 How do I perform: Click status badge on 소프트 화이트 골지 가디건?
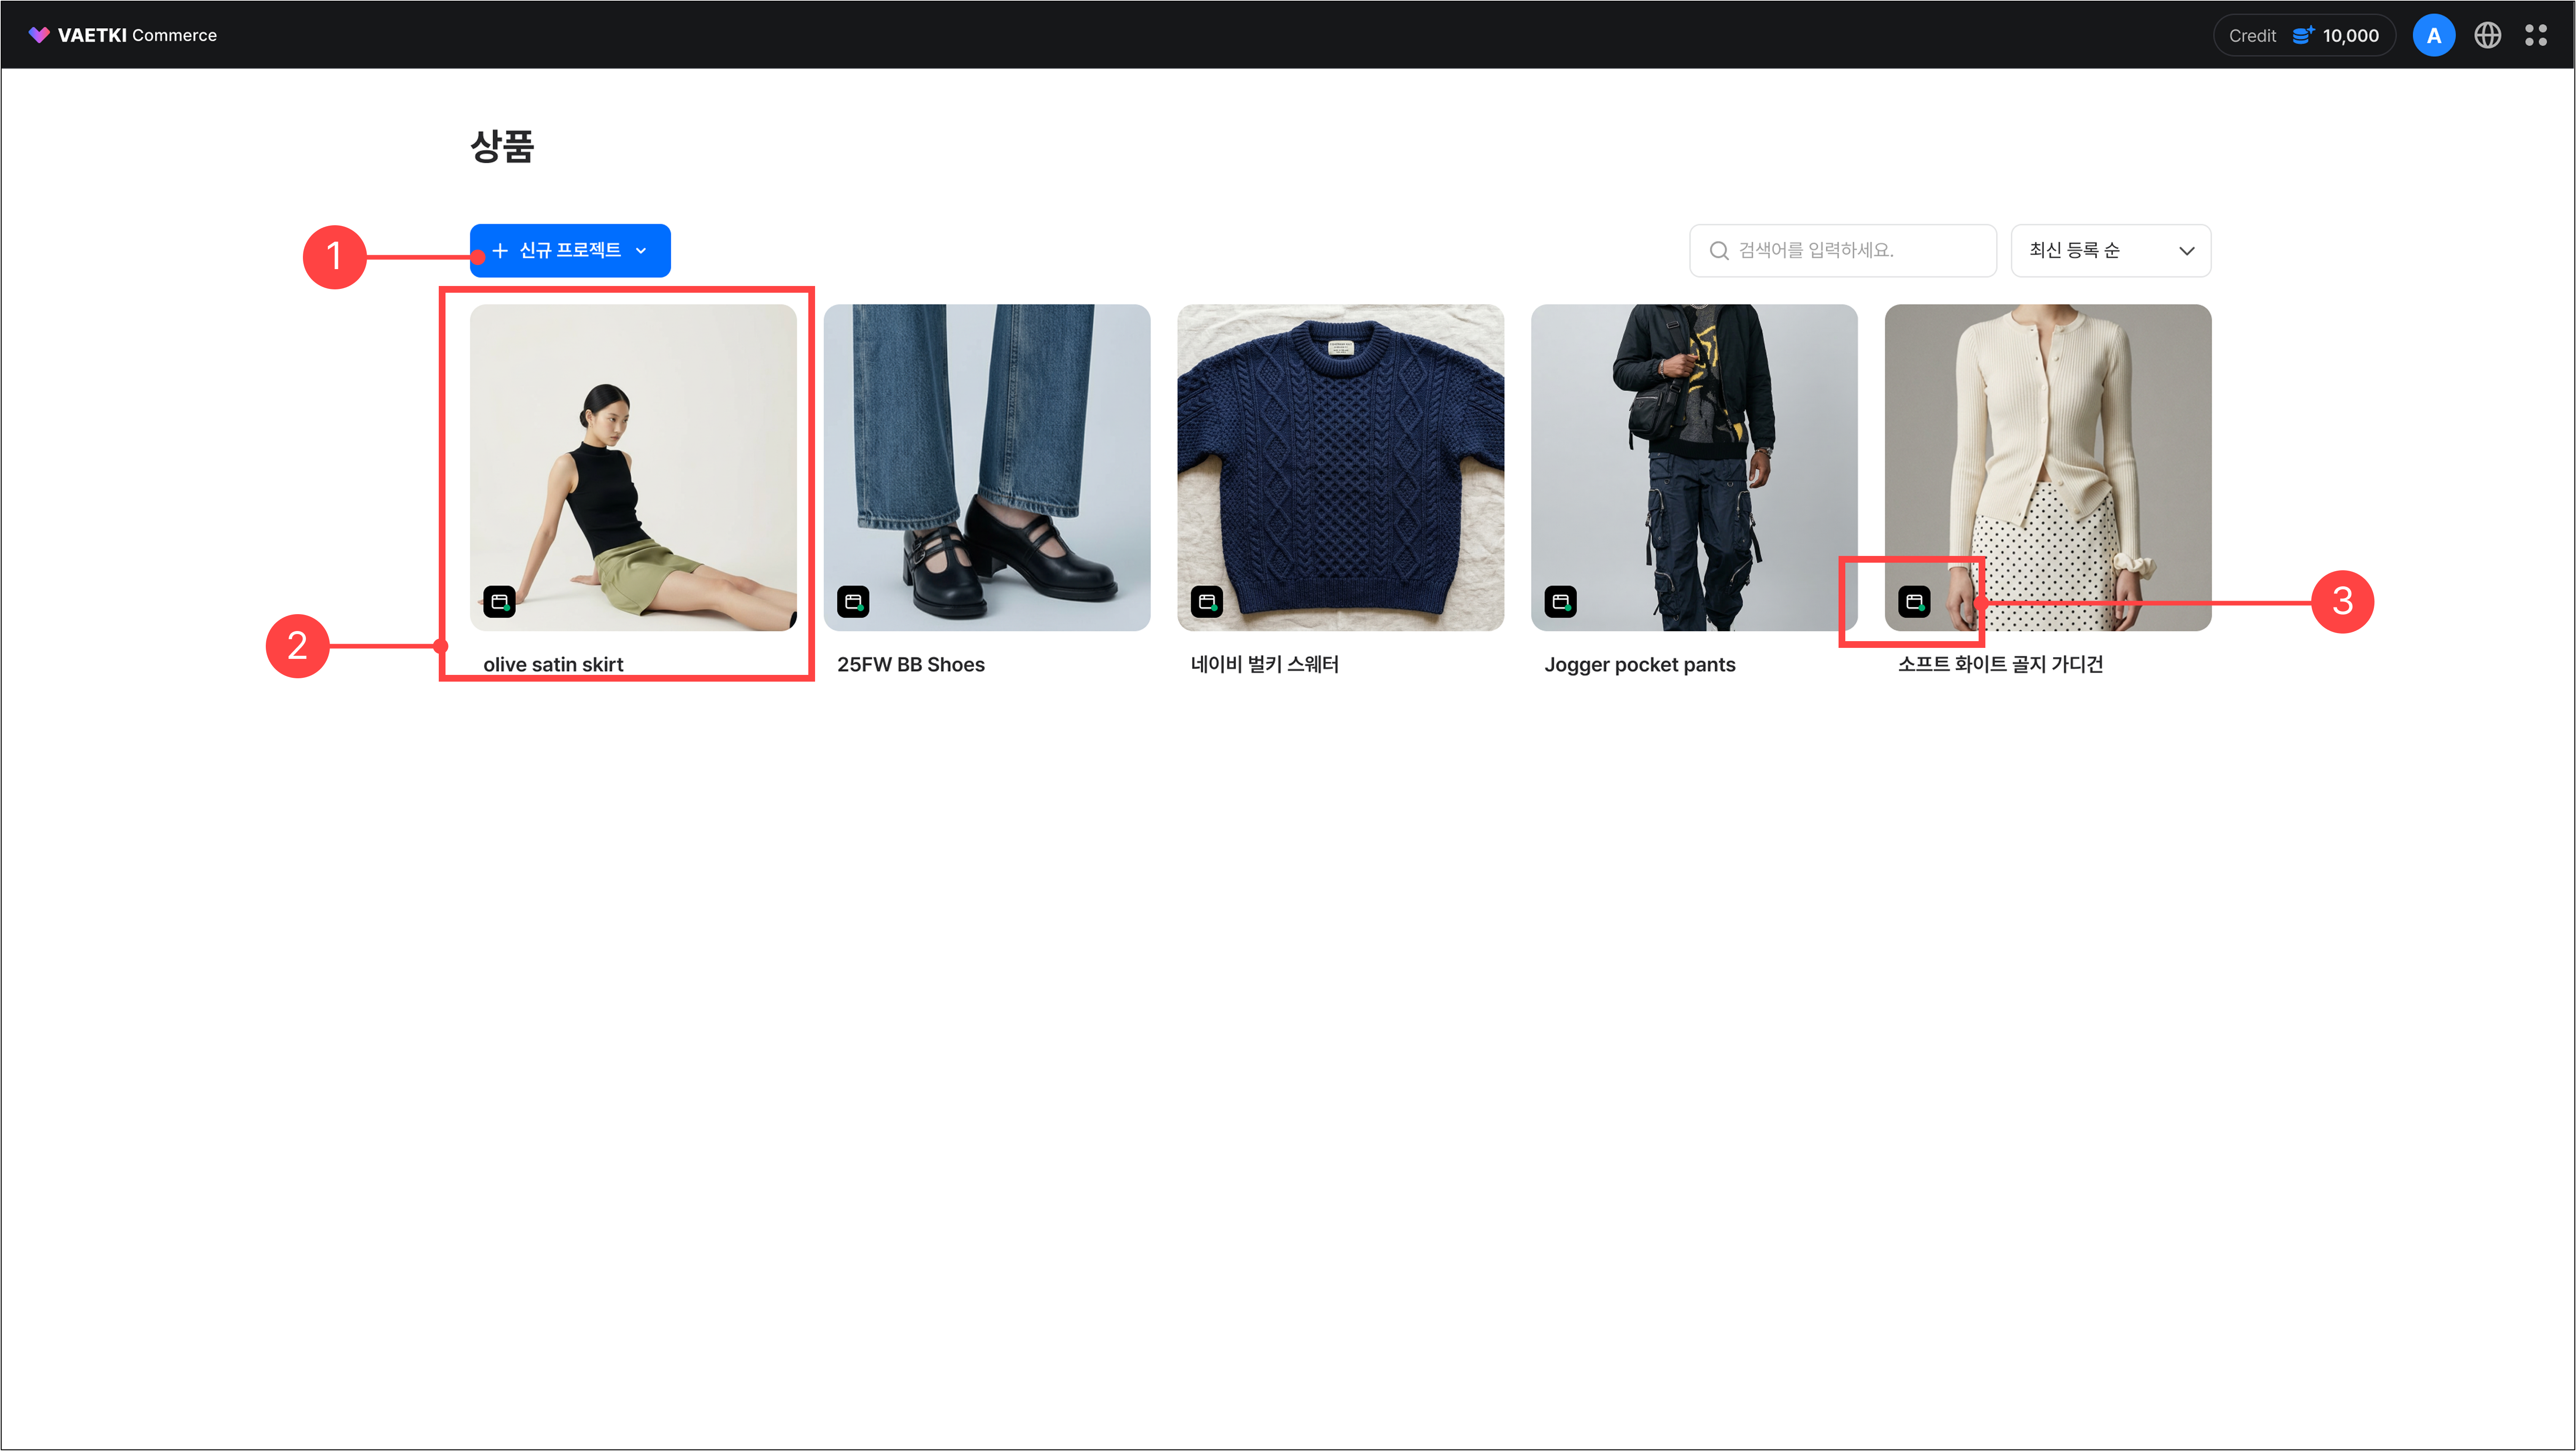tap(1914, 602)
